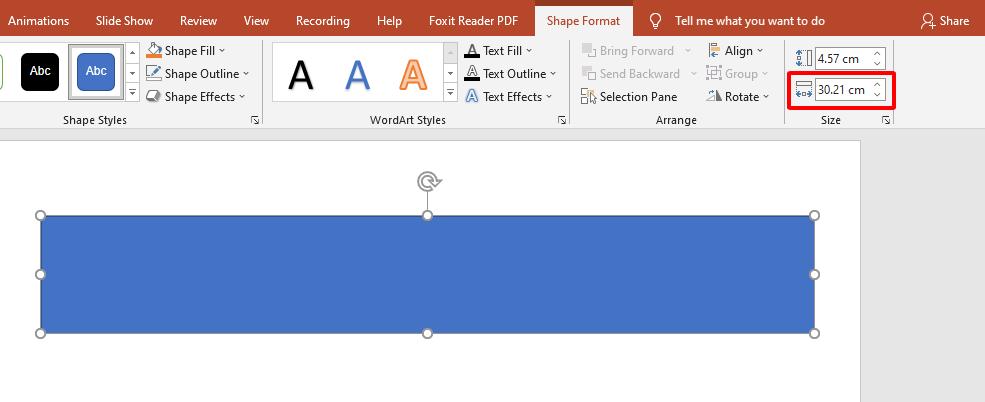Click the Shape Outline pen icon
985x402 pixels.
pyautogui.click(x=154, y=74)
